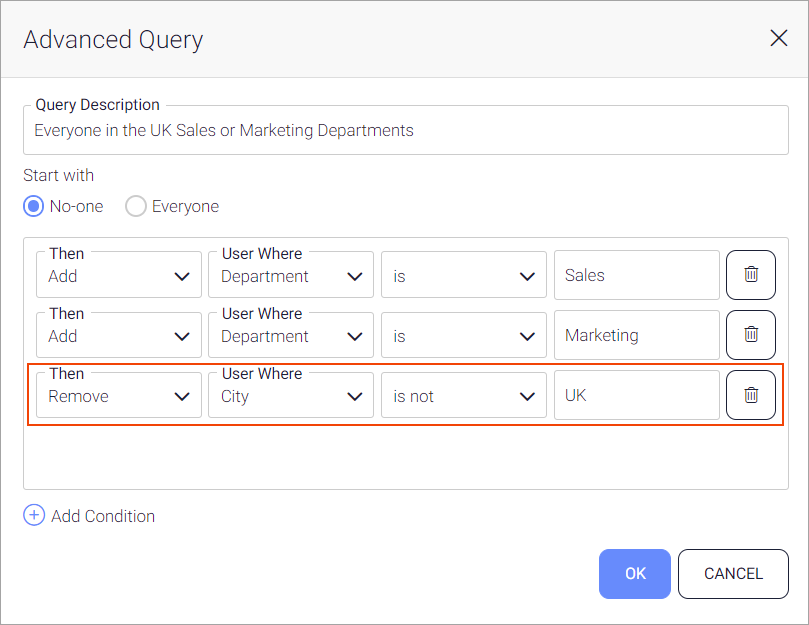Open the Then dropdown in Sales row
The image size is (809, 625).
point(118,276)
